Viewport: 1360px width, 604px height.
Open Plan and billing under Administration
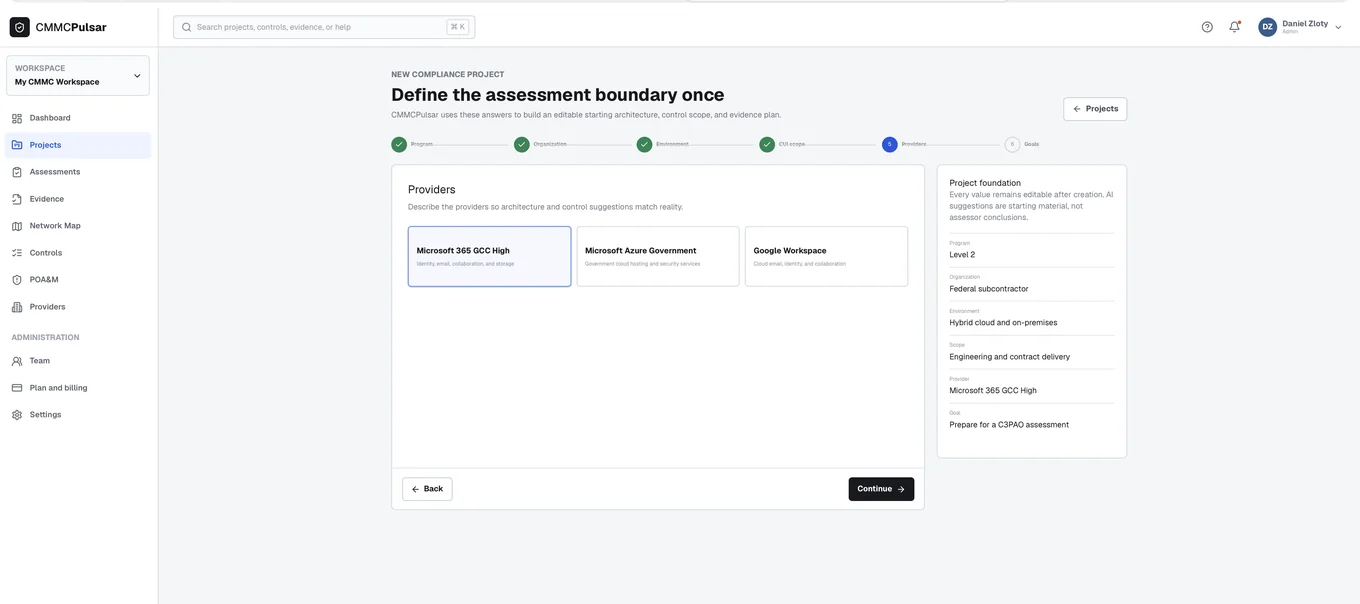78,388
